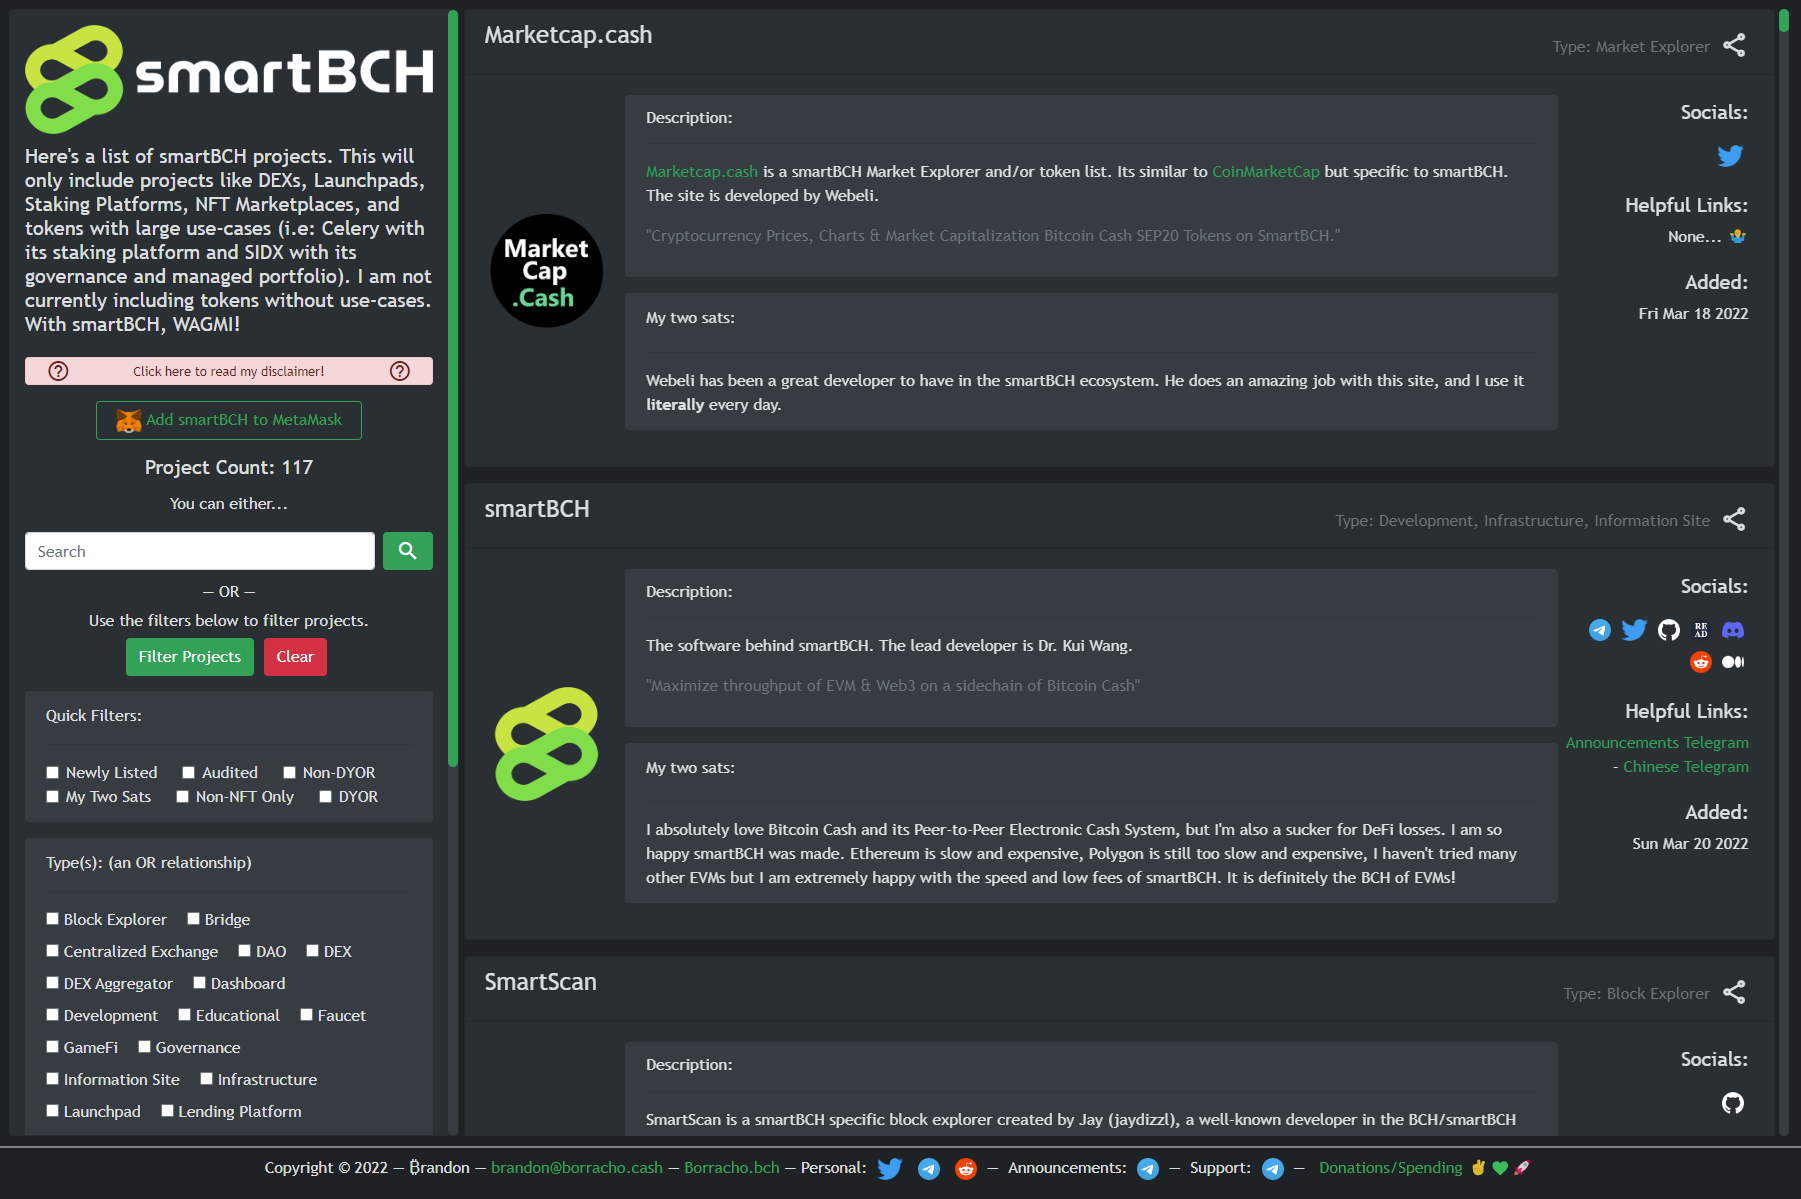Open the Announcements Telegram helpful link
The height and width of the screenshot is (1199, 1801).
[1657, 743]
